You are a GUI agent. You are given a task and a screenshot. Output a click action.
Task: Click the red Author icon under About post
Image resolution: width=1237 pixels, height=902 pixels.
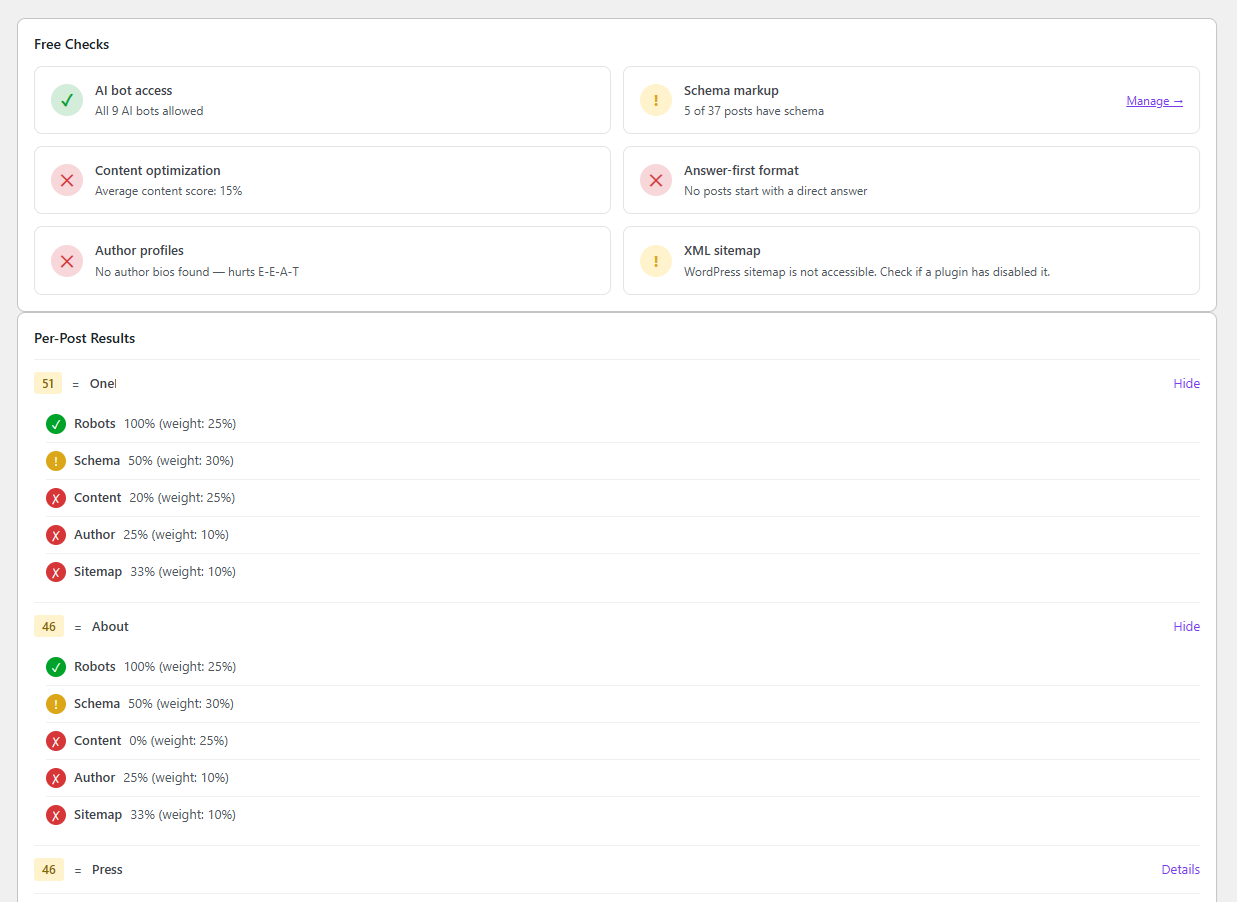56,778
